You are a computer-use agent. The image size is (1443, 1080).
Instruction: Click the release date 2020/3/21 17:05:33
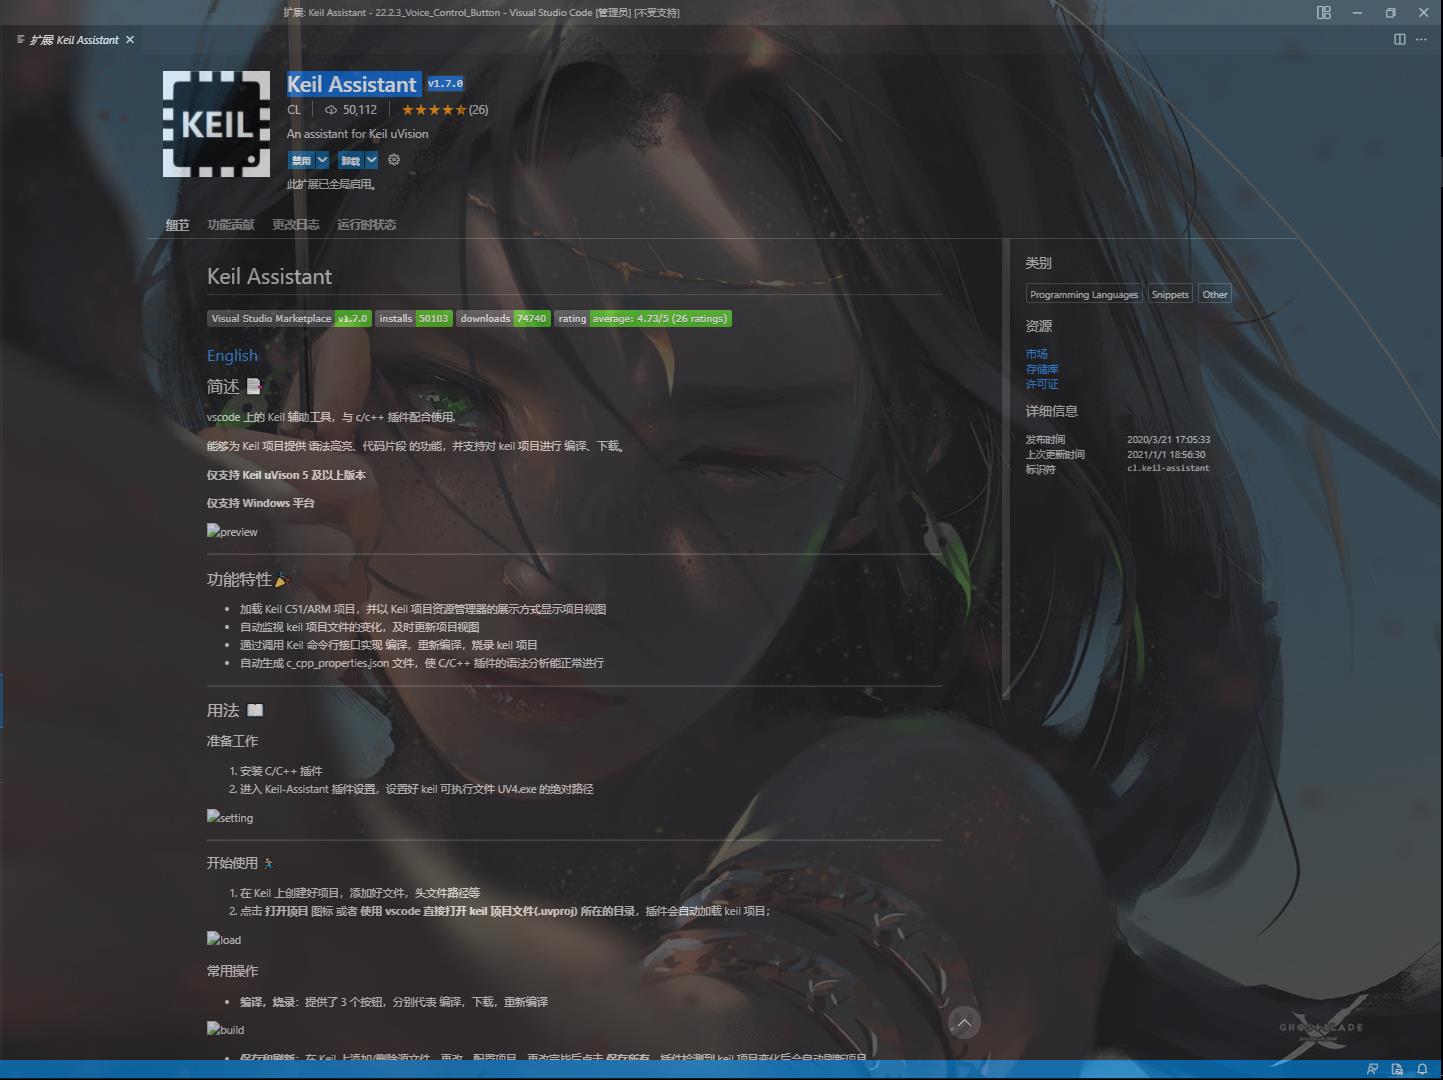[x=1169, y=440]
